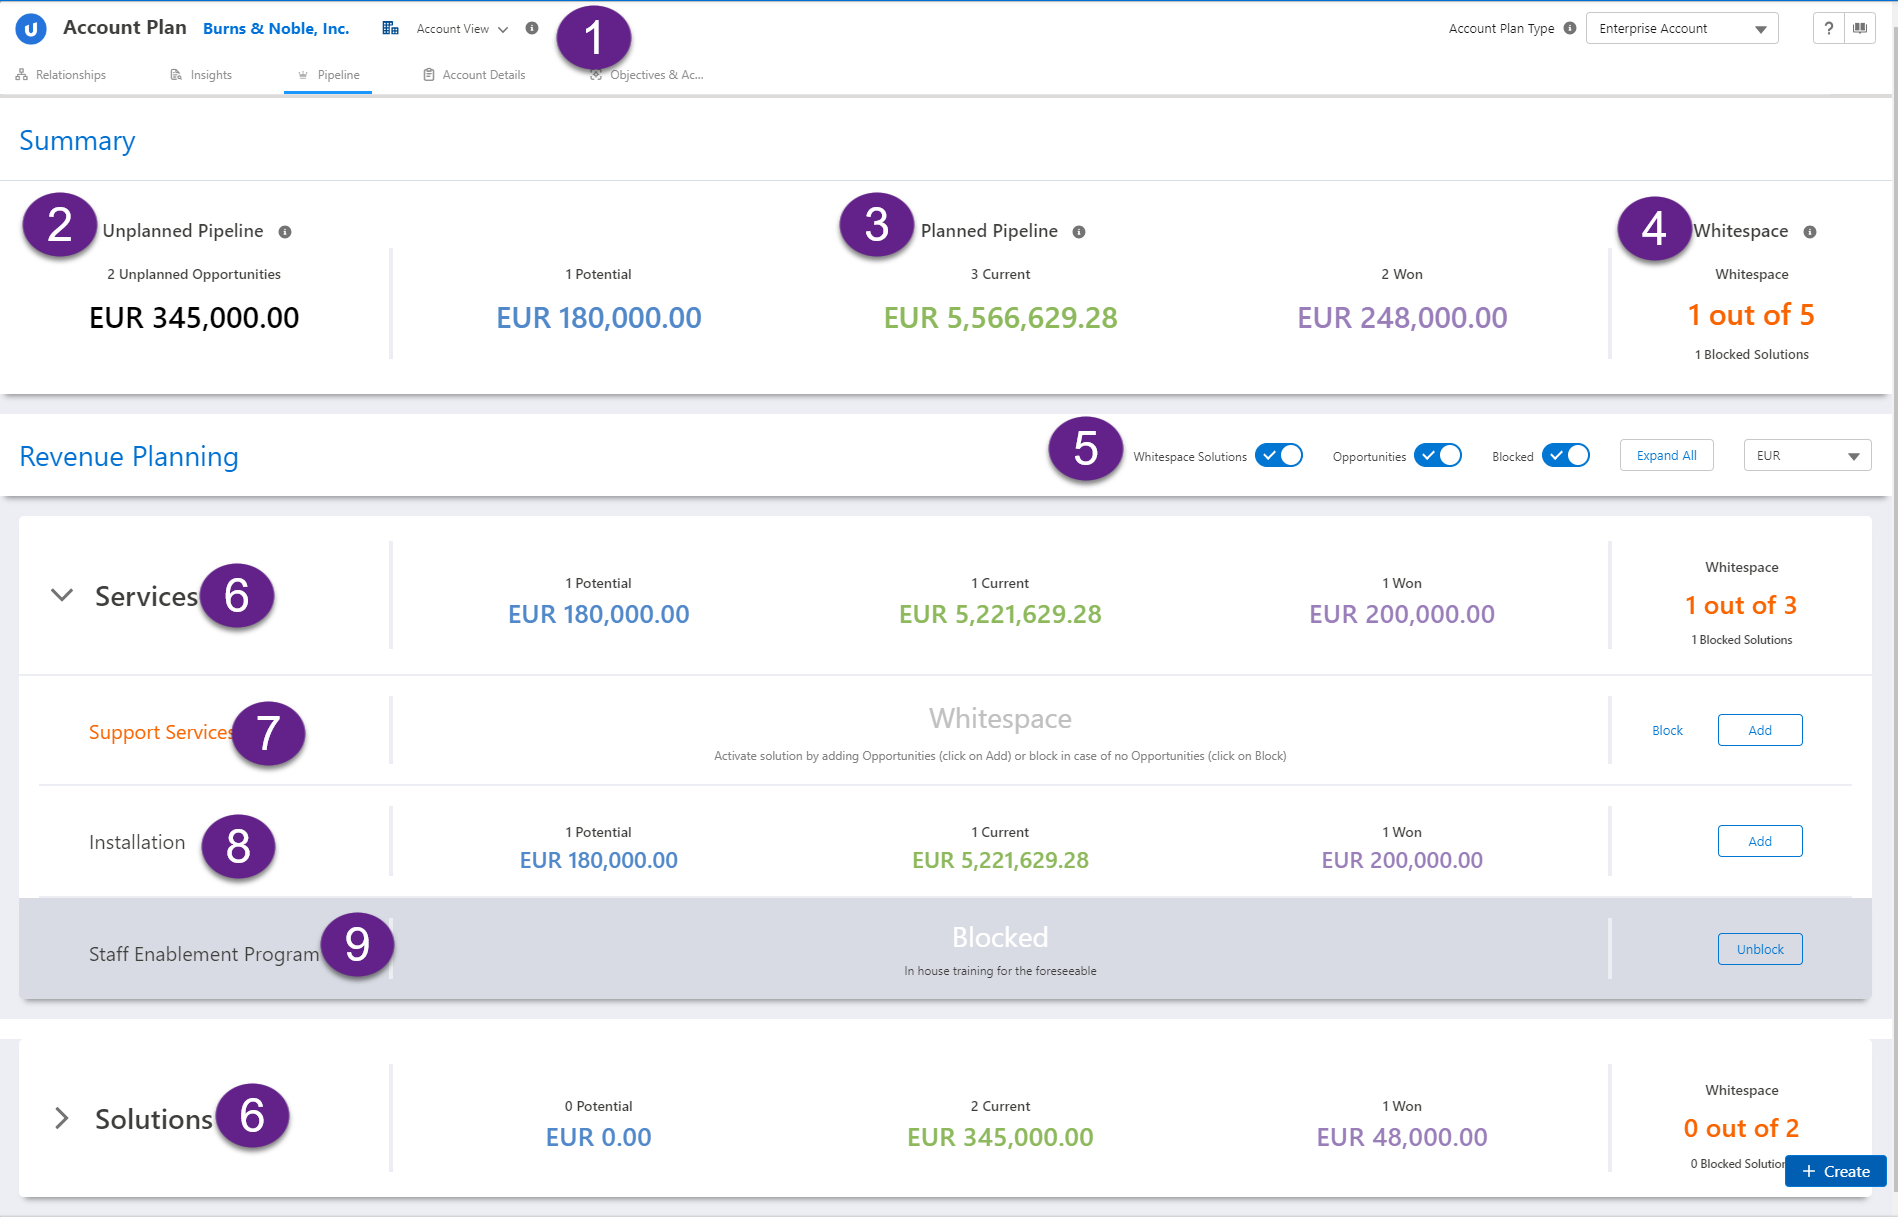Image resolution: width=1898 pixels, height=1217 pixels.
Task: Click Unblock for Staff Enablement Program
Action: pyautogui.click(x=1760, y=949)
